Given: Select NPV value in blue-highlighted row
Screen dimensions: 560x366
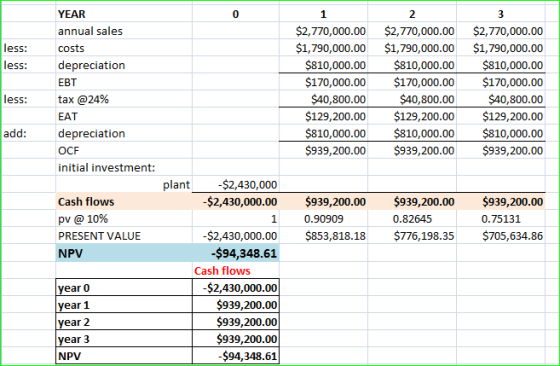Looking at the screenshot, I should (235, 253).
